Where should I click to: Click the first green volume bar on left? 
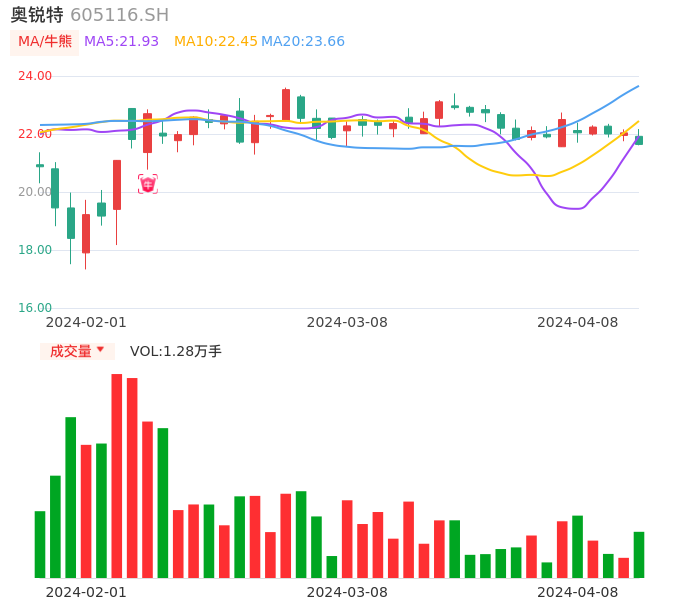[x=40, y=544]
